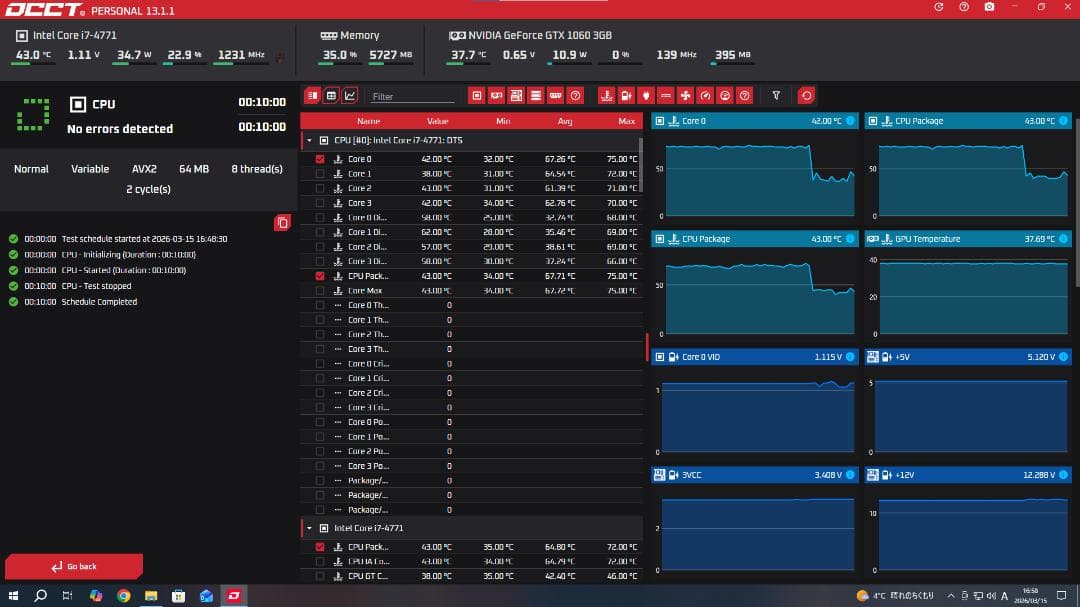Filter sensors by storage drives icon
This screenshot has height=607, width=1080.
tap(536, 96)
